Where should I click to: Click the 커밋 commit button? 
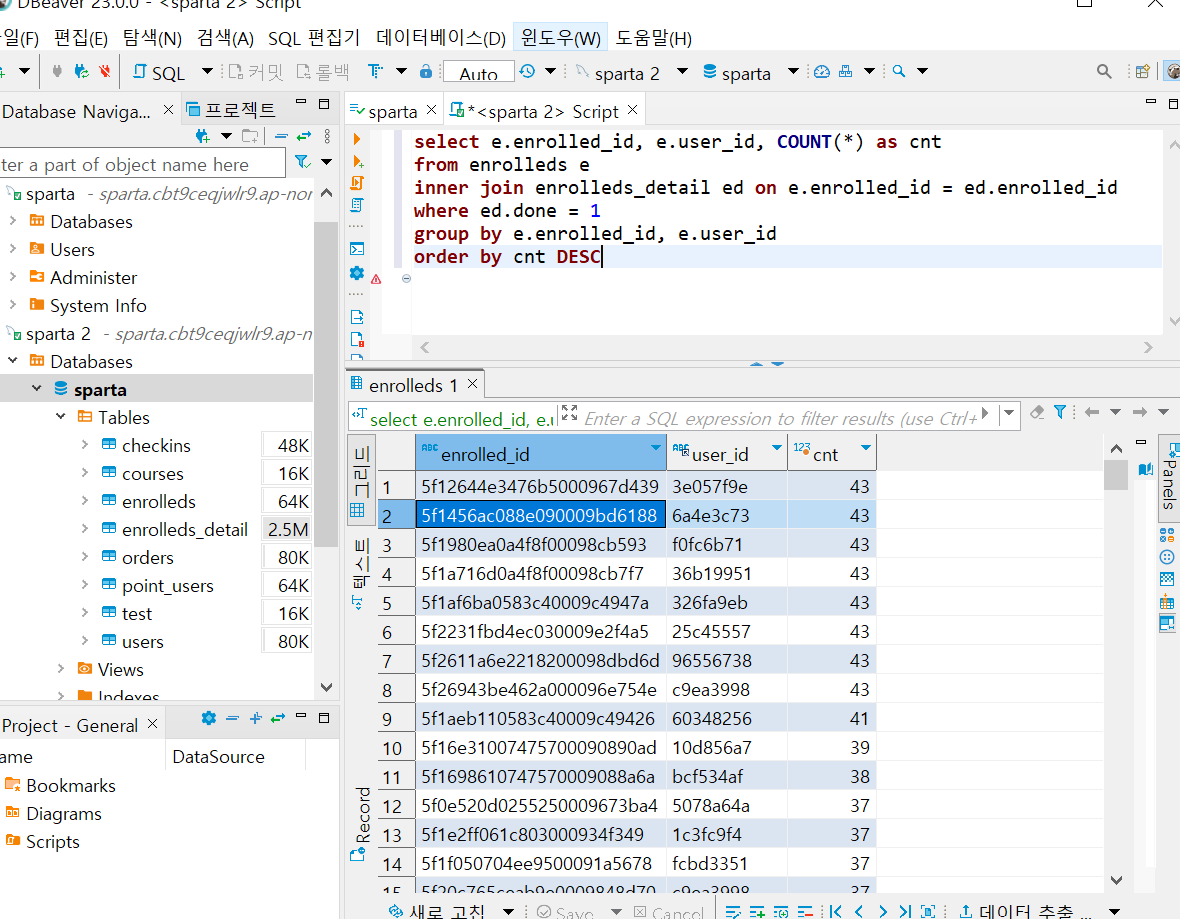pos(256,72)
